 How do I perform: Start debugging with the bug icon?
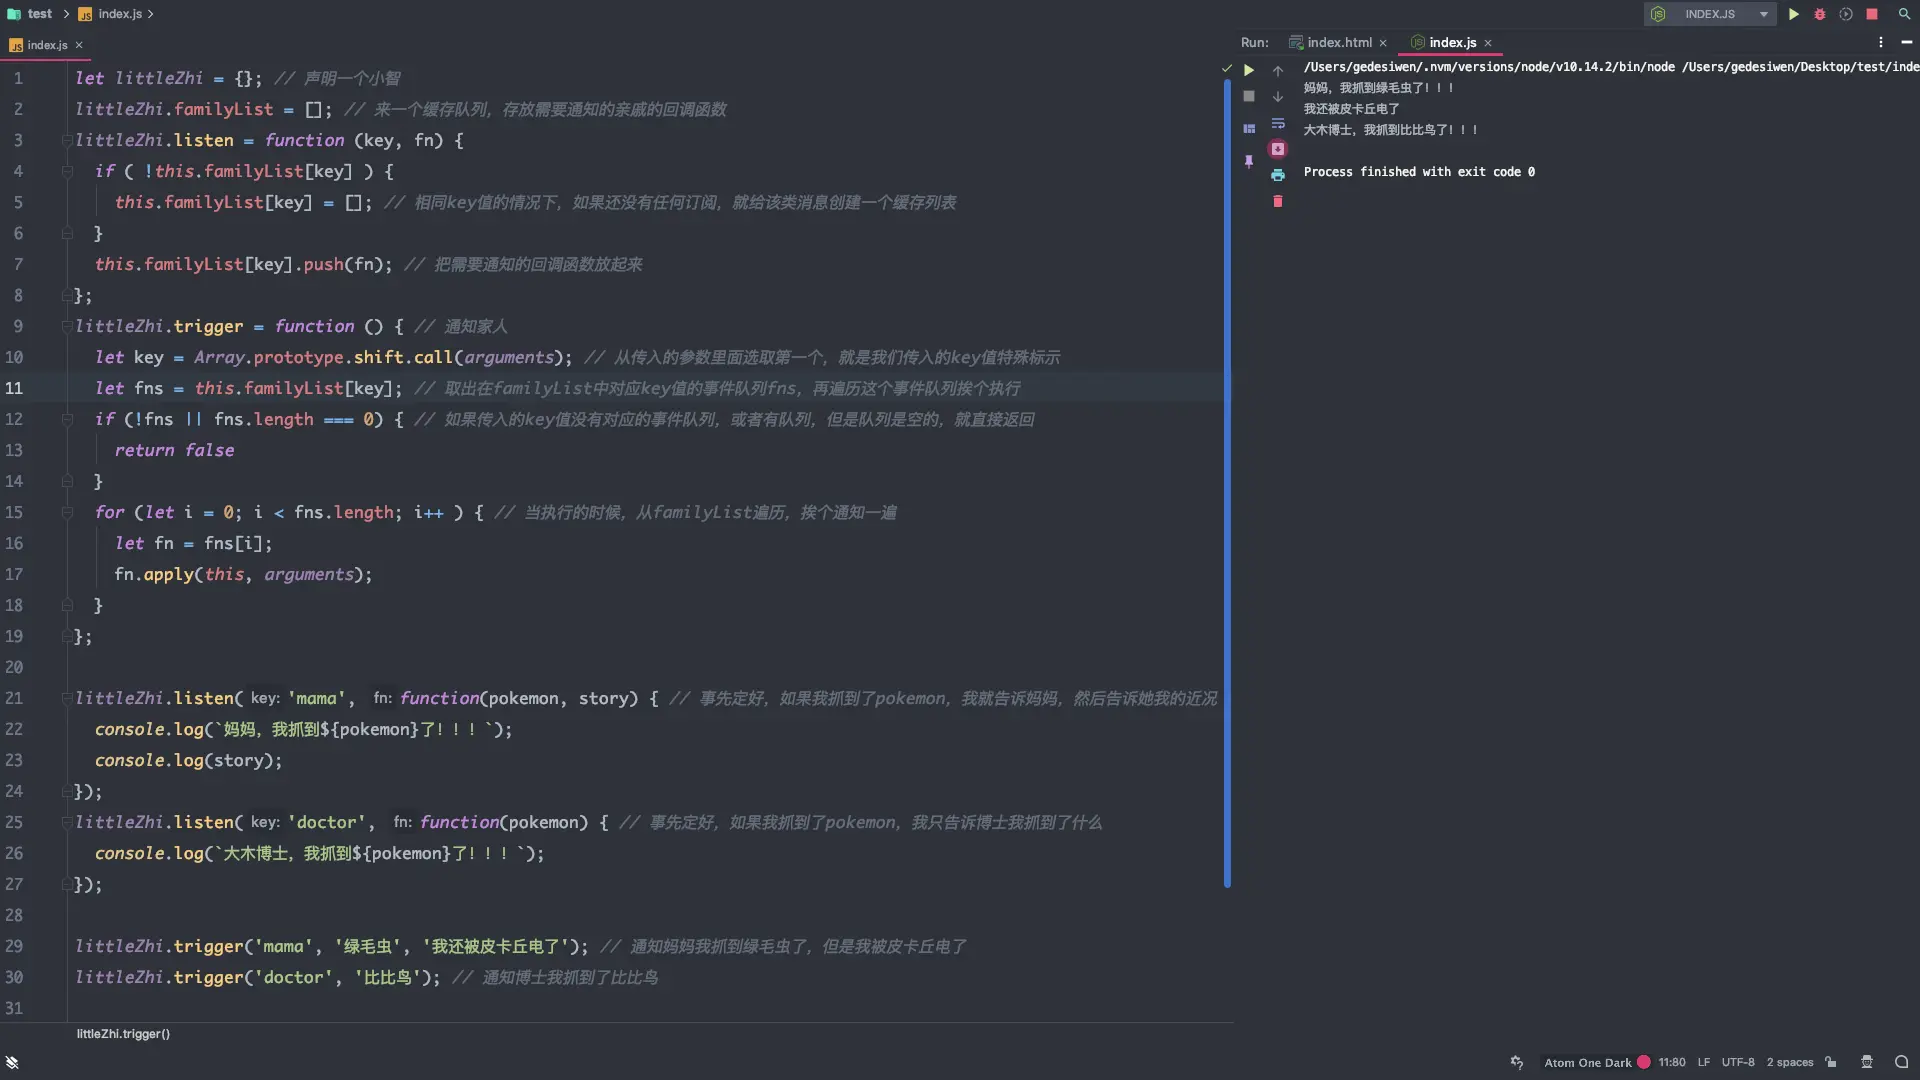tap(1820, 14)
